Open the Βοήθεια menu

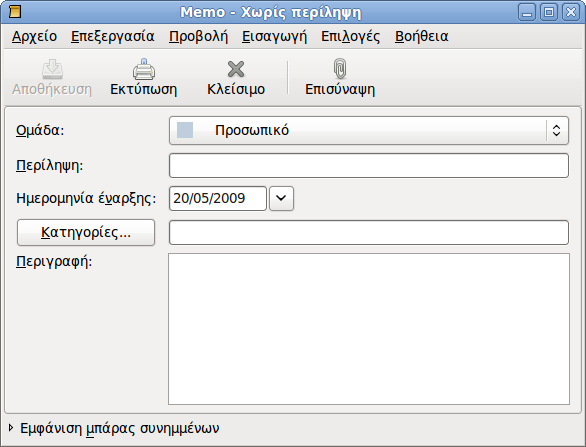click(x=422, y=36)
